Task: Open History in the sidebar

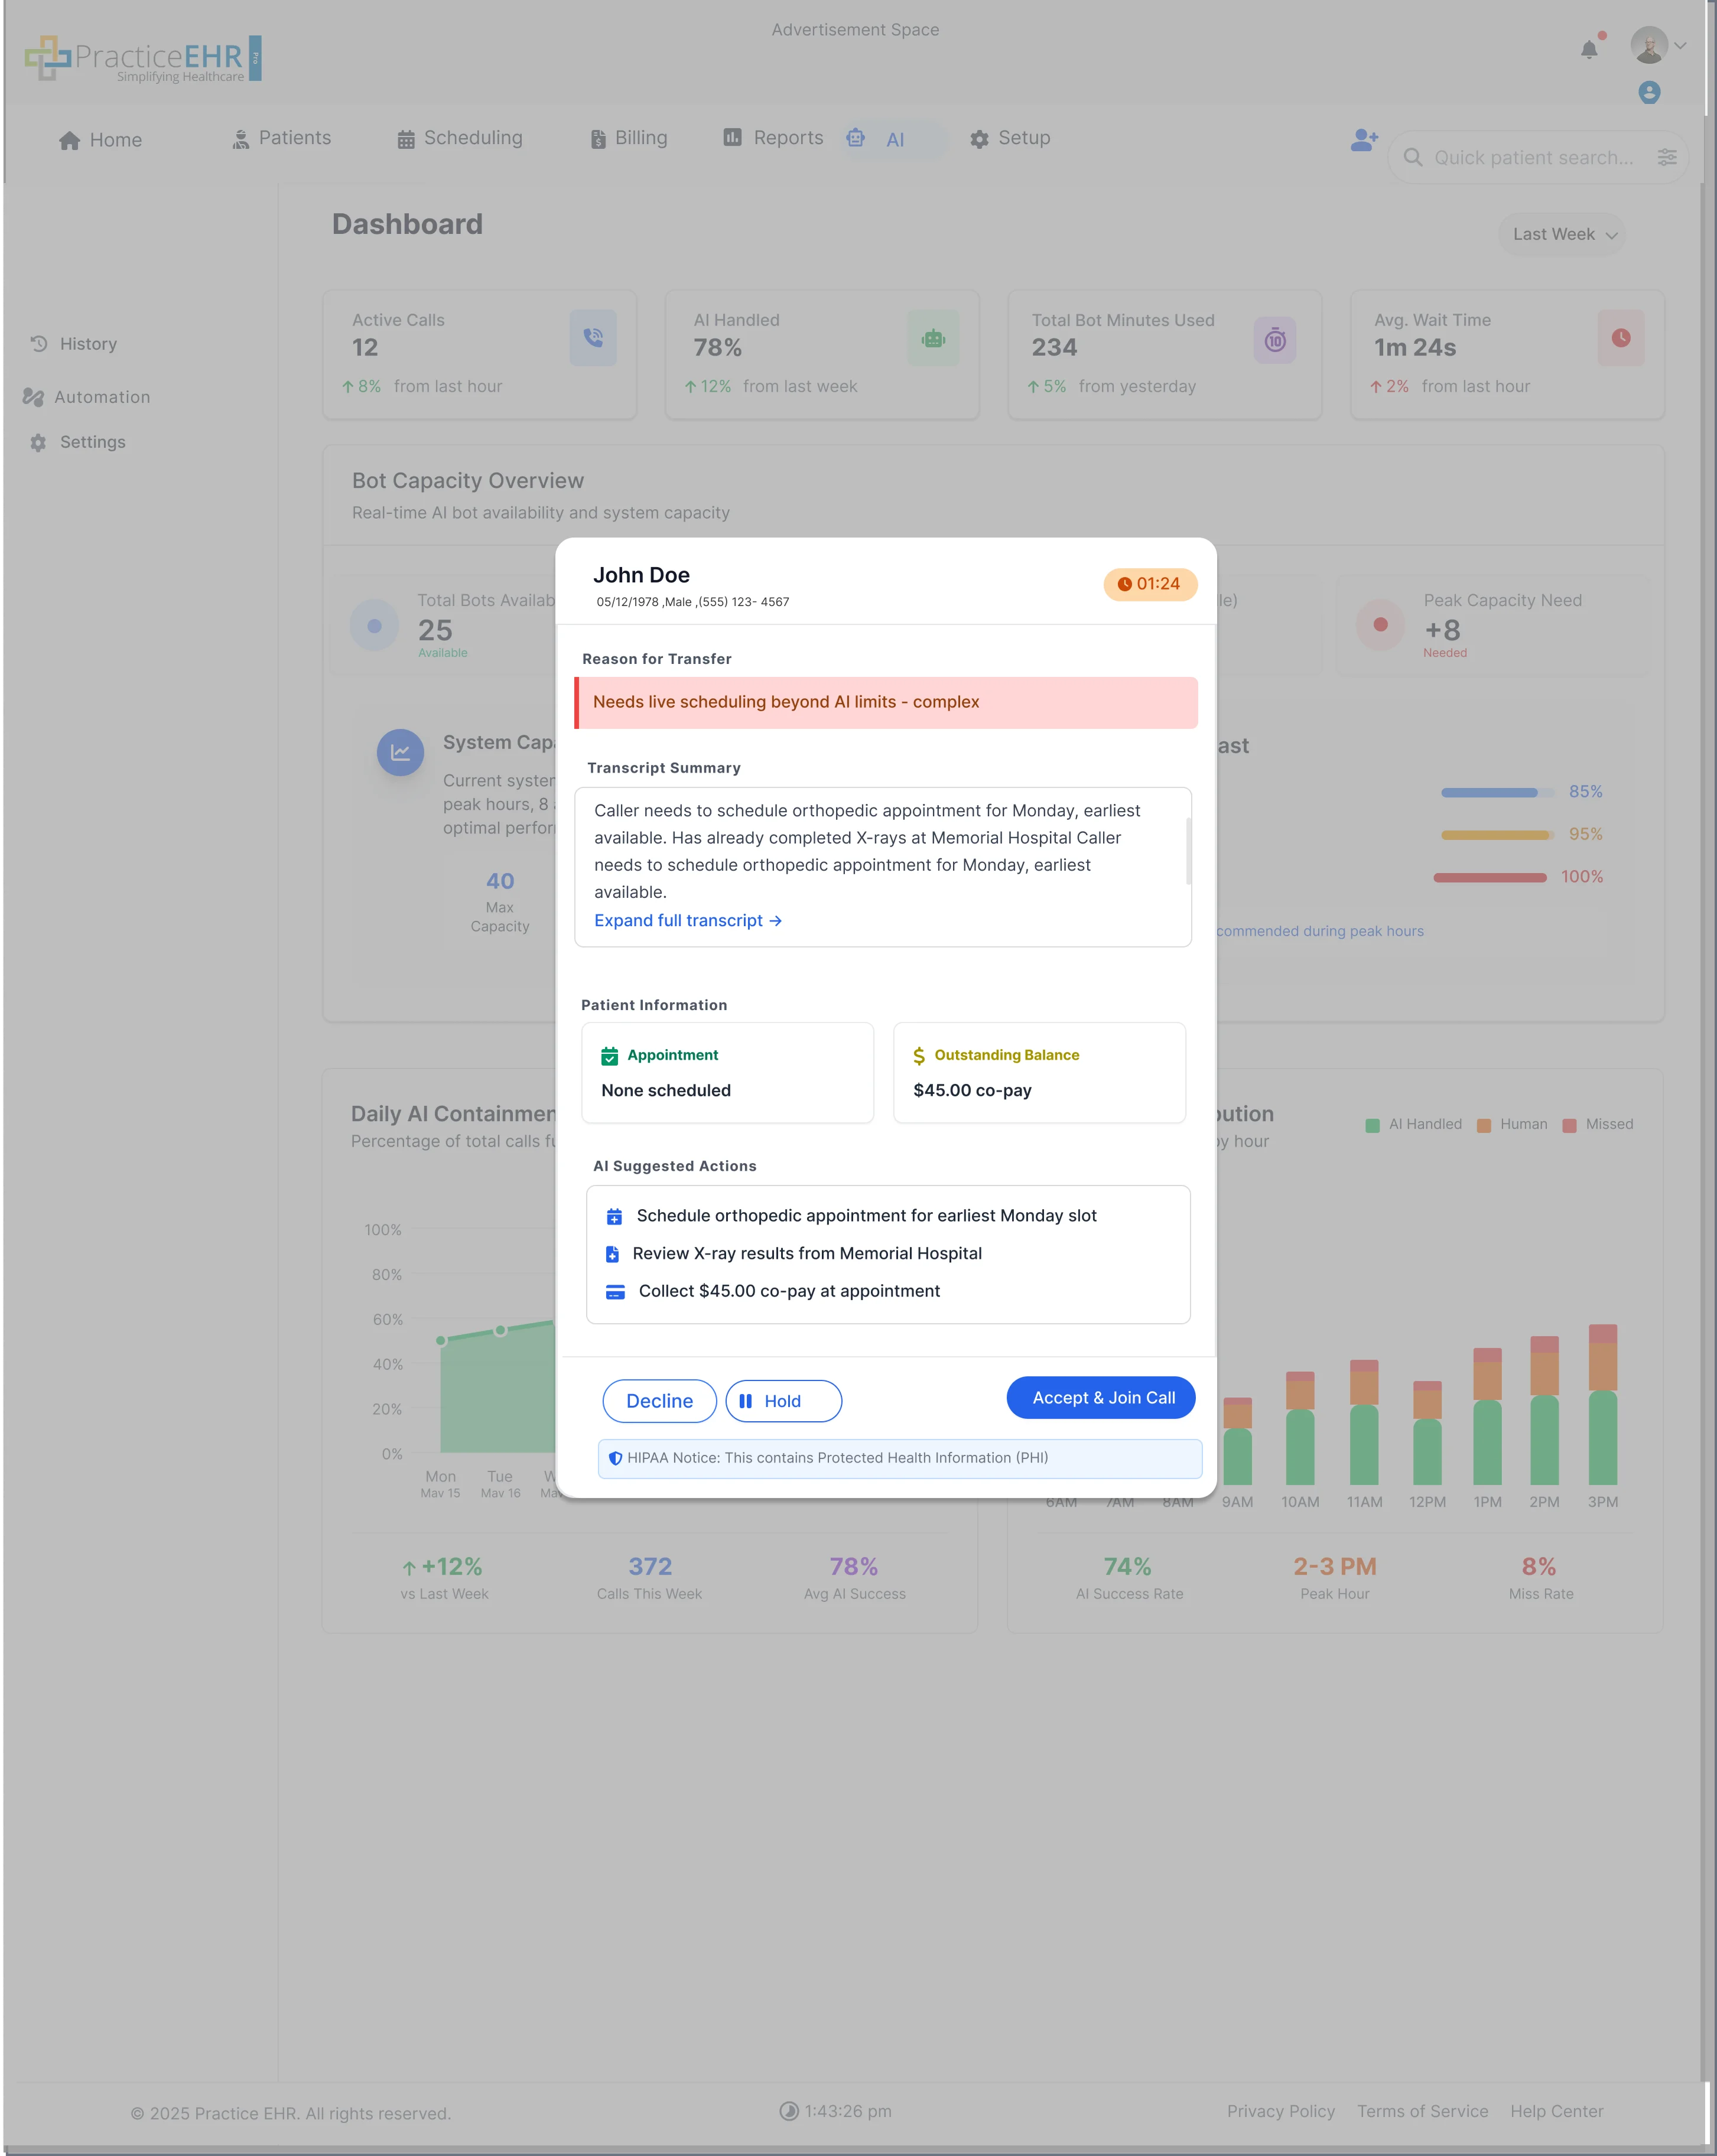Action: pos(88,344)
